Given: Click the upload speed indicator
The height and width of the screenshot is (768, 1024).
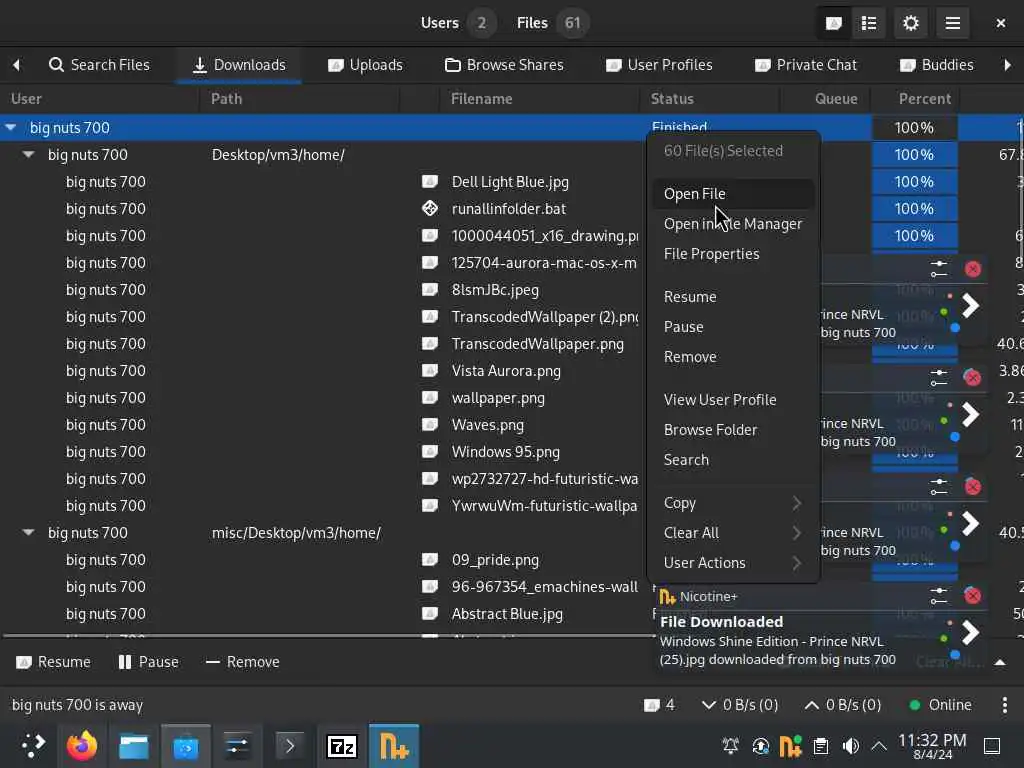Looking at the screenshot, I should coord(843,705).
